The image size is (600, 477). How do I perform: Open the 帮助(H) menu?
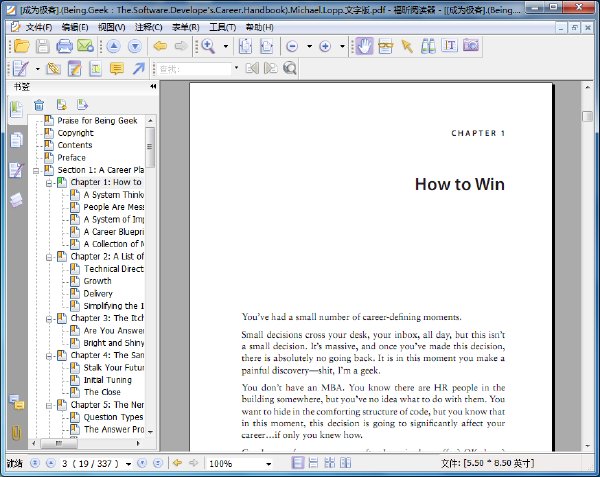[259, 27]
